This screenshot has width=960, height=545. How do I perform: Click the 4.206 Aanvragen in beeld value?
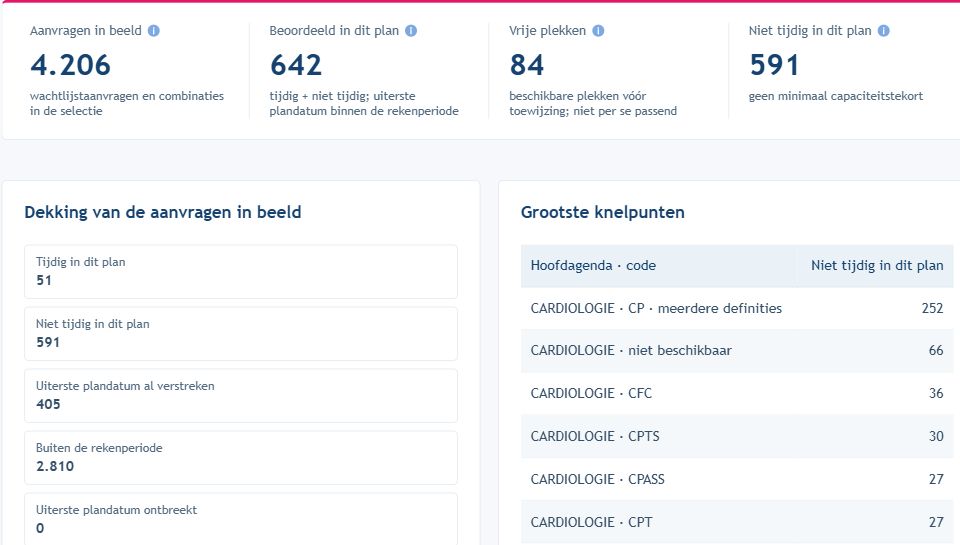[x=70, y=65]
